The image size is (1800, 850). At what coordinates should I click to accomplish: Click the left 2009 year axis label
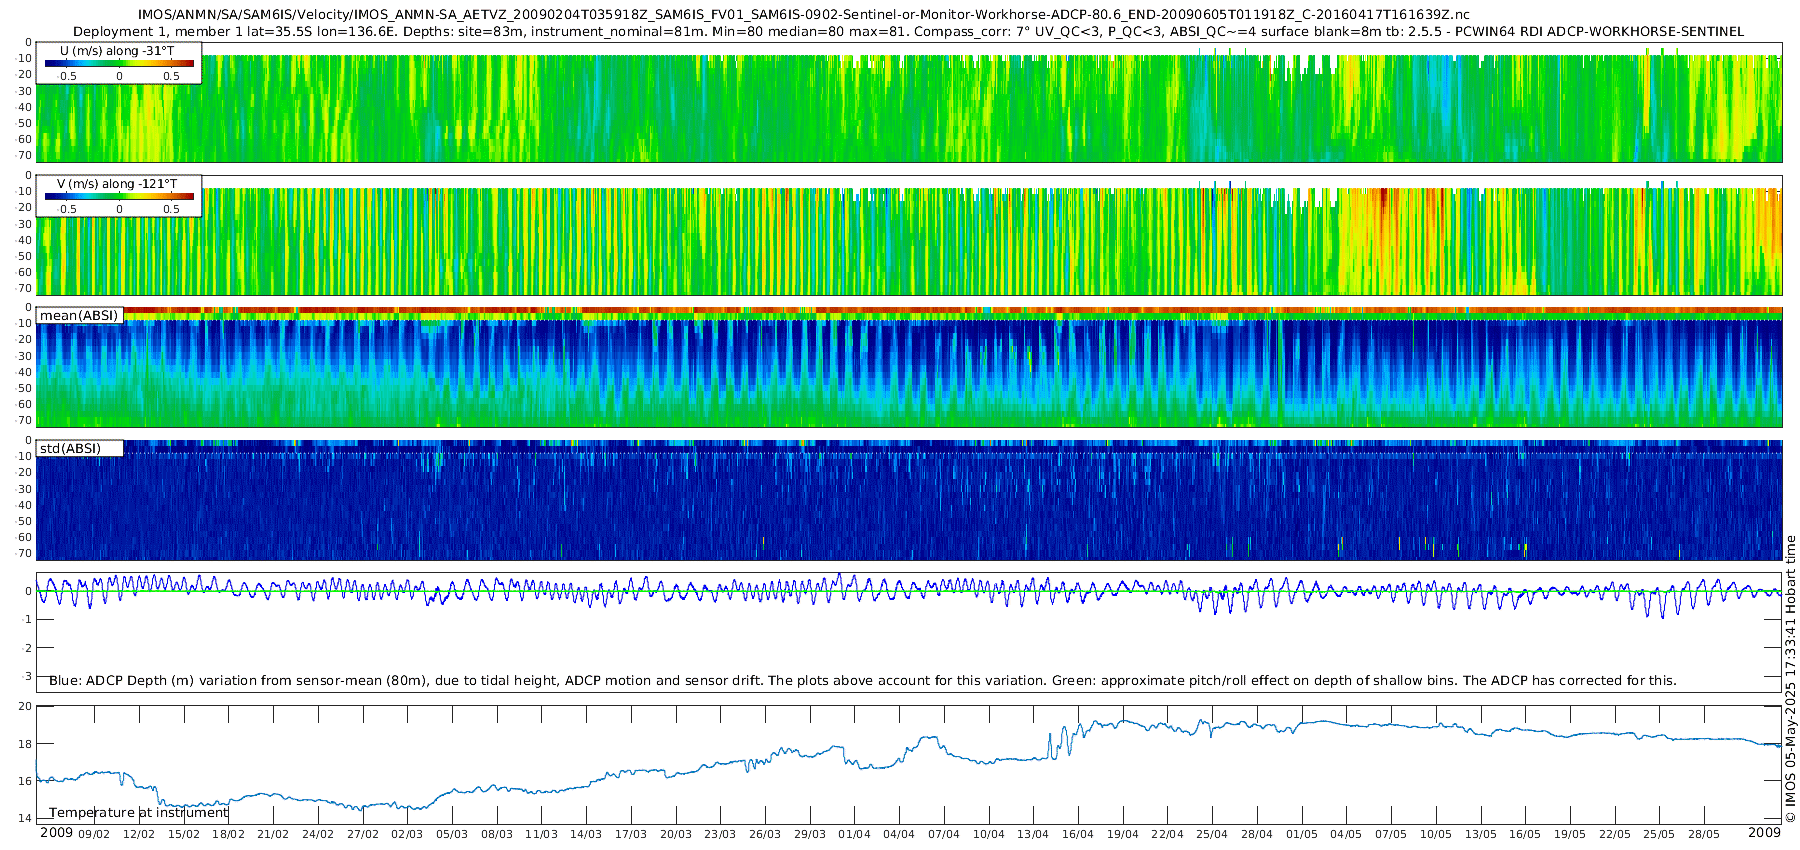[x=56, y=833]
